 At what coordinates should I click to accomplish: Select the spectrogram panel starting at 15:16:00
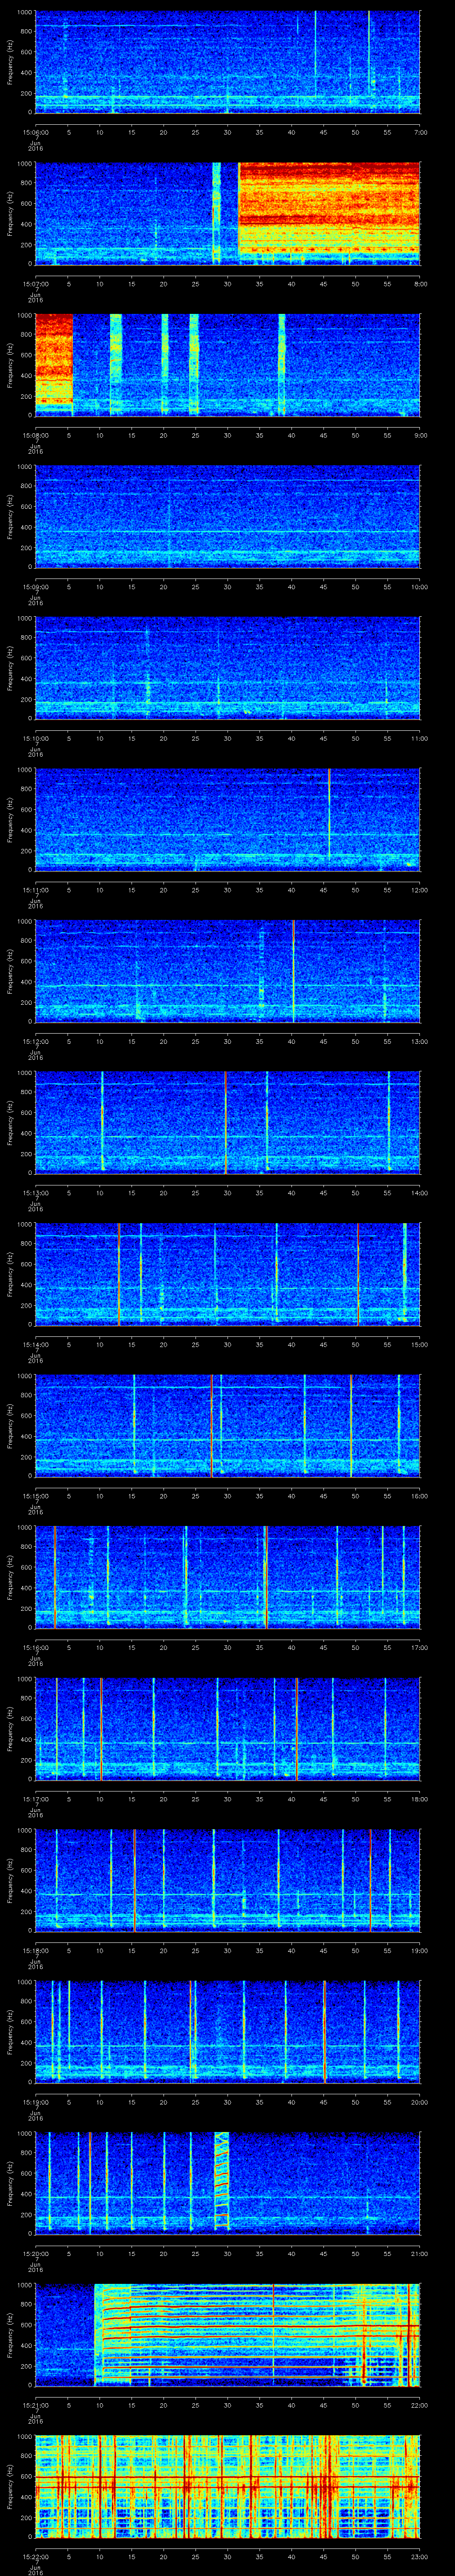point(227,1576)
